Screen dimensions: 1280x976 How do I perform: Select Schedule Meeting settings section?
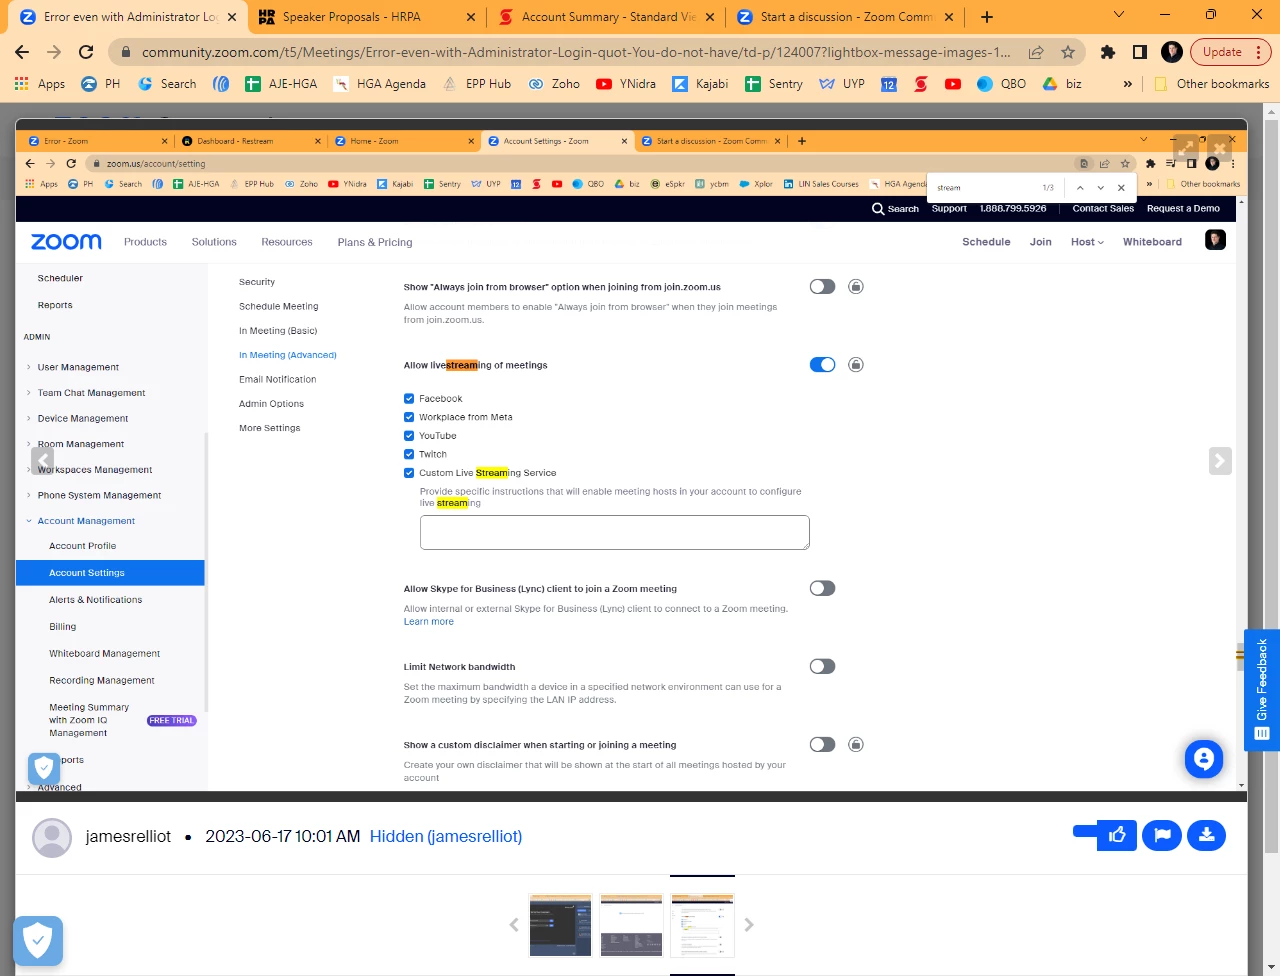279,307
